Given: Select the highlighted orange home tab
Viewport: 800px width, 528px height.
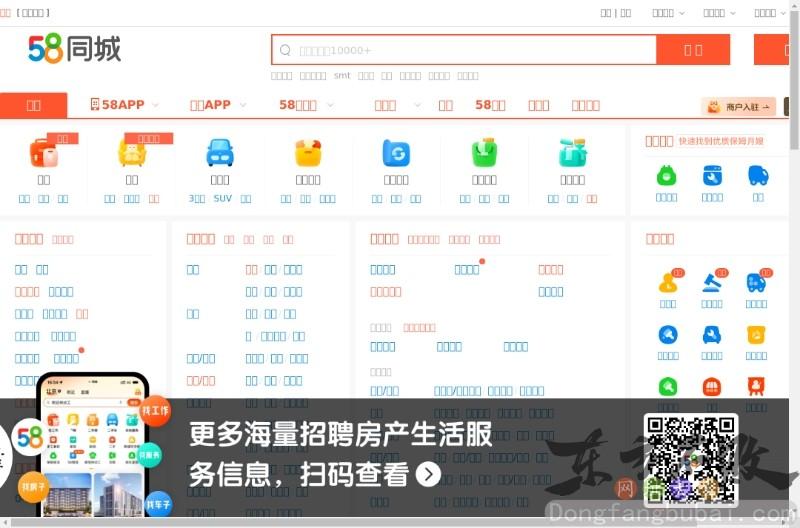Looking at the screenshot, I should click(x=34, y=105).
